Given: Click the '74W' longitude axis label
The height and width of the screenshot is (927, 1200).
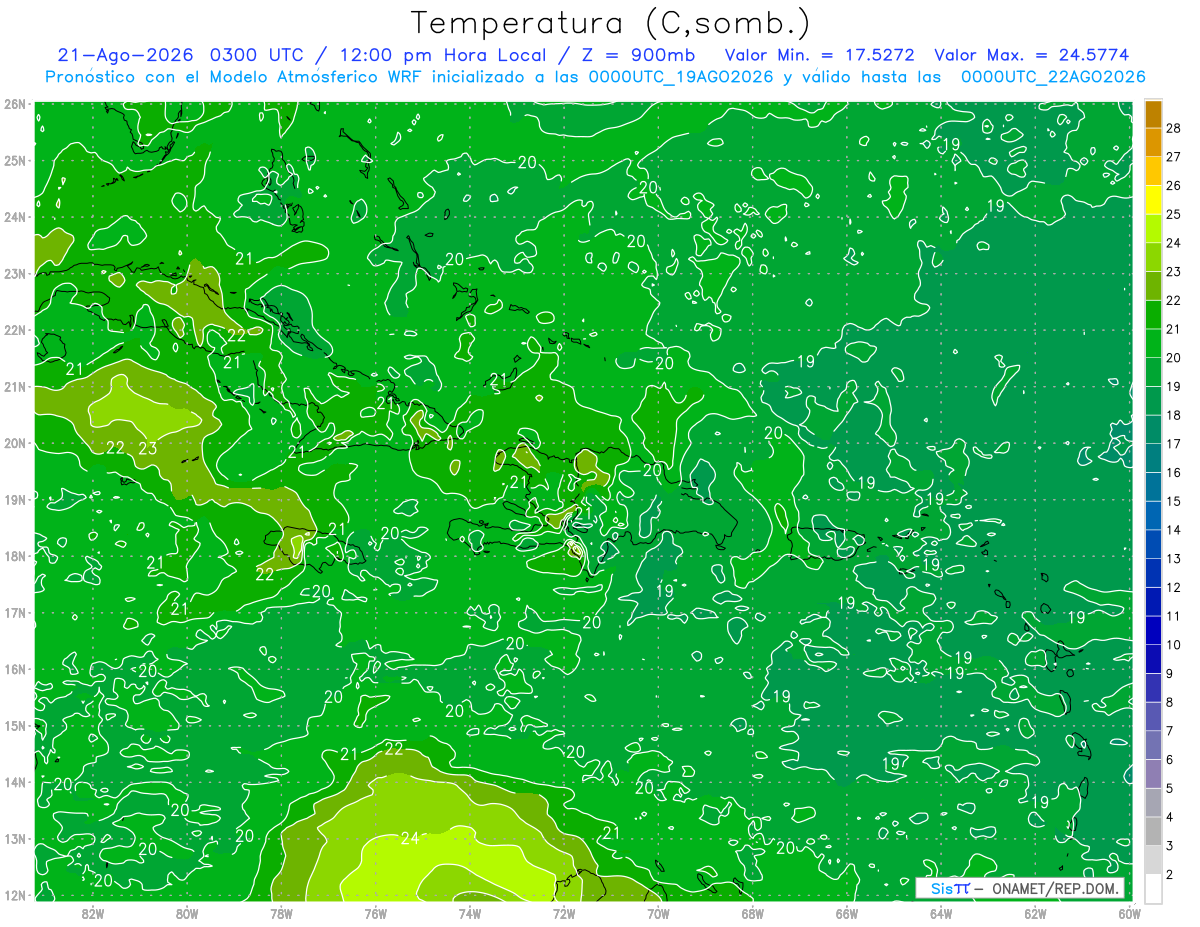Looking at the screenshot, I should pos(469,913).
